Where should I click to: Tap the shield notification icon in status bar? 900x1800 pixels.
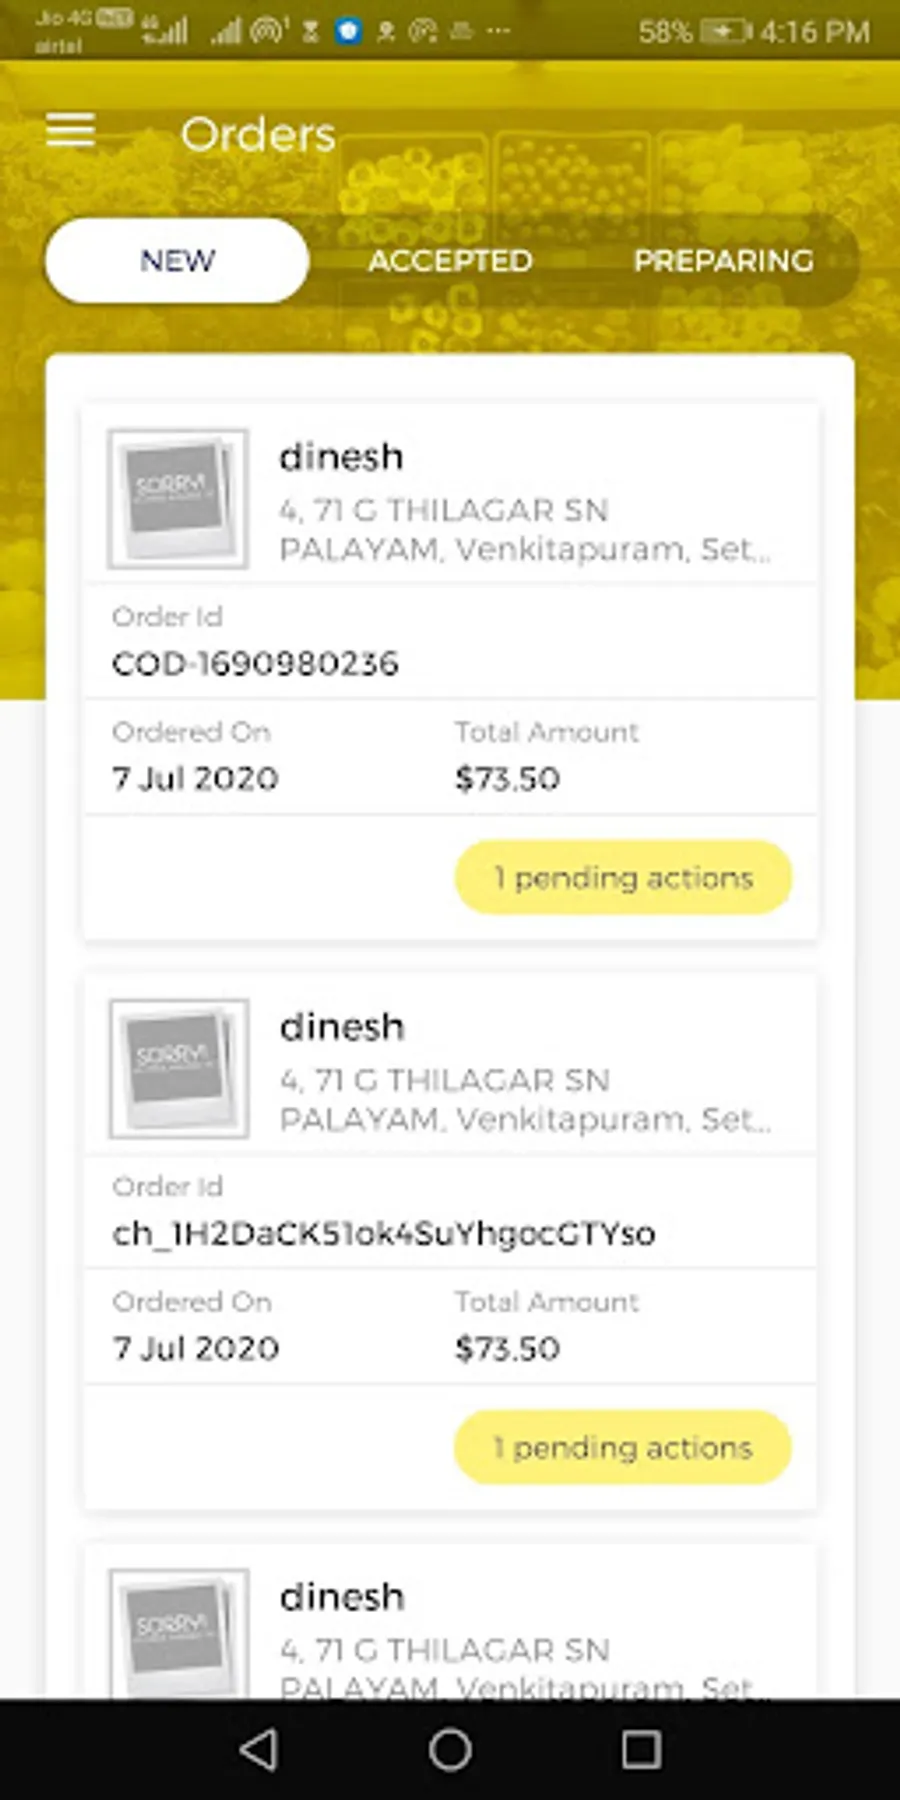[x=348, y=31]
